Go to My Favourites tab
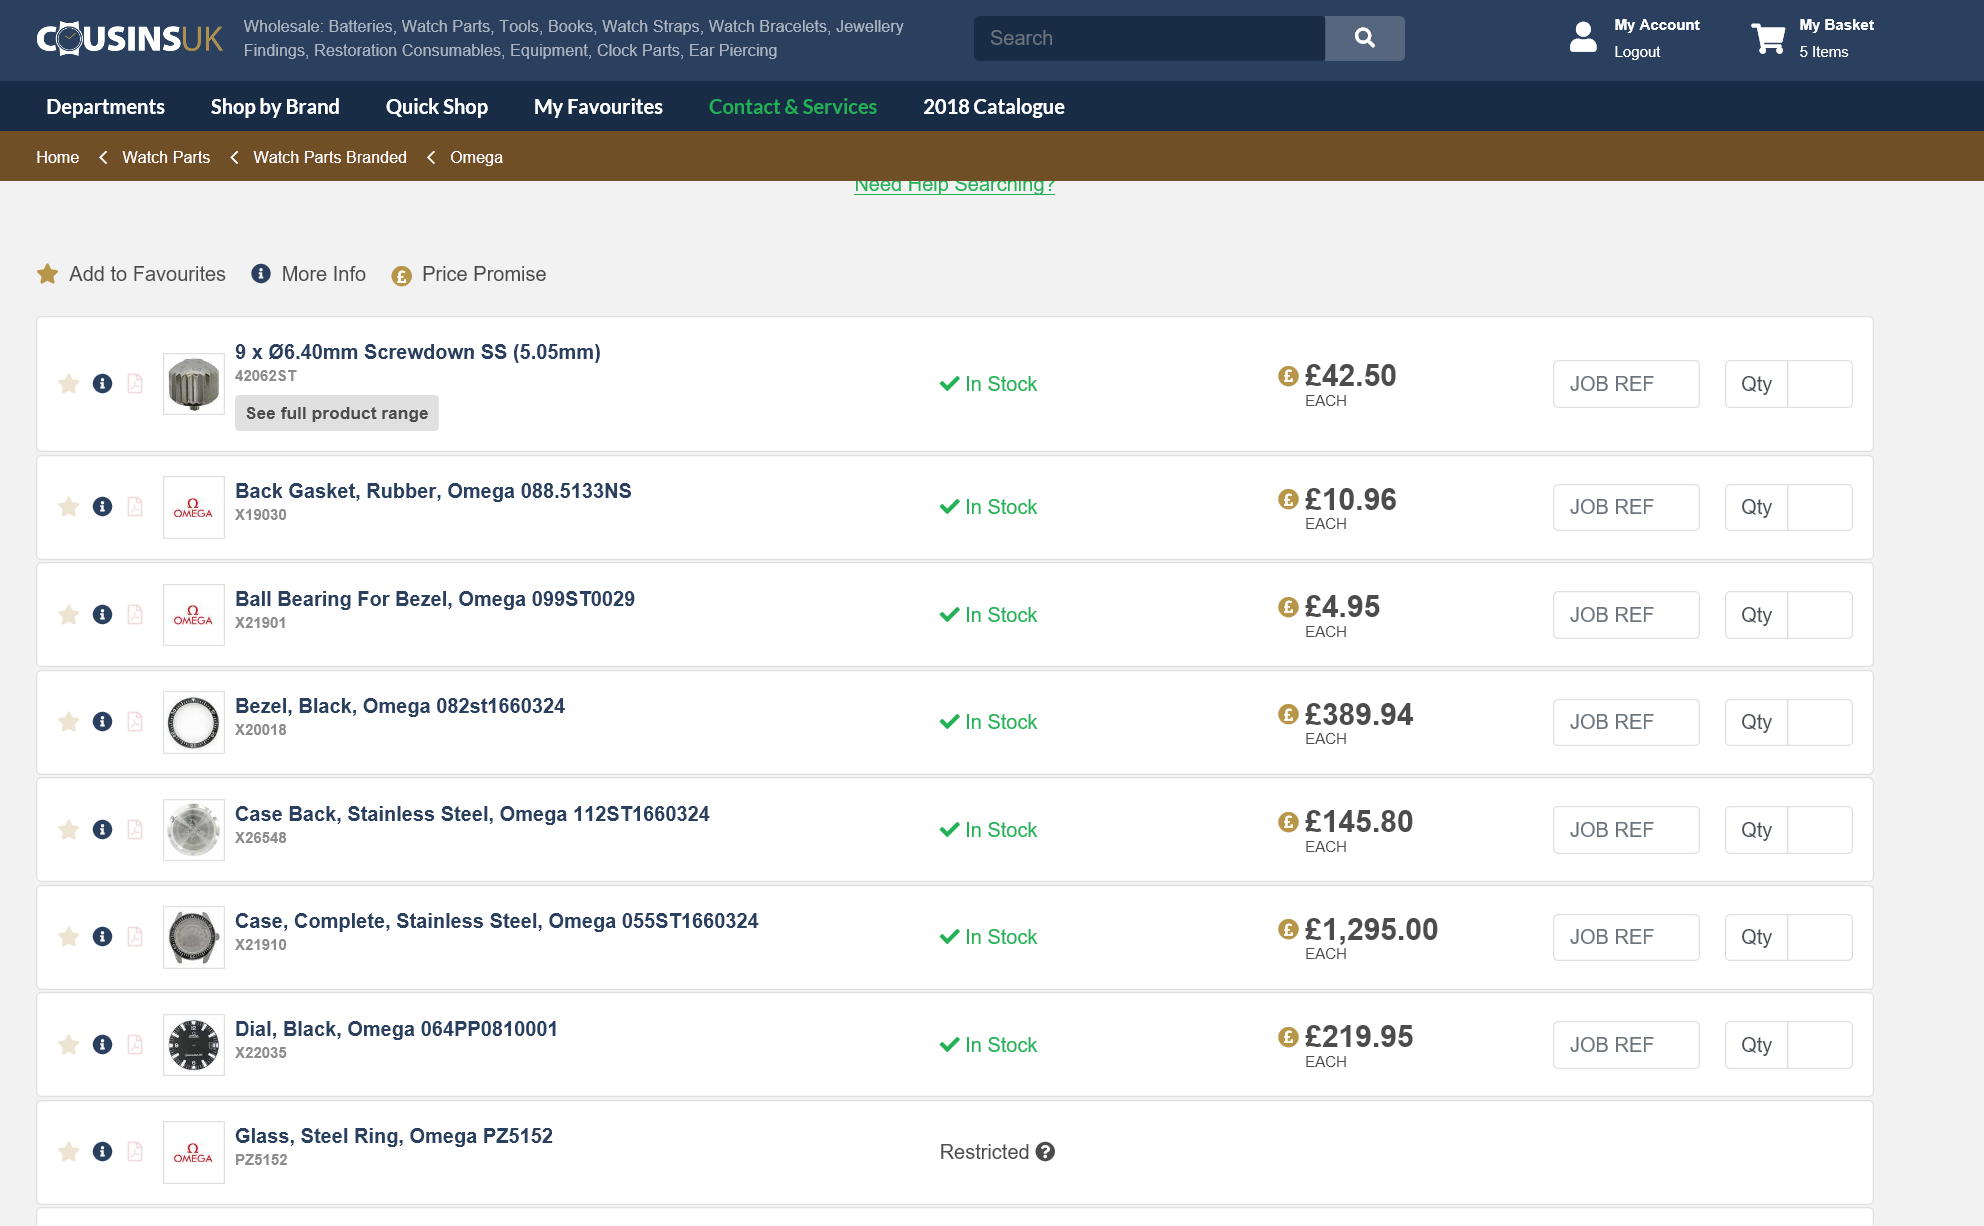This screenshot has width=1984, height=1226. [x=598, y=107]
